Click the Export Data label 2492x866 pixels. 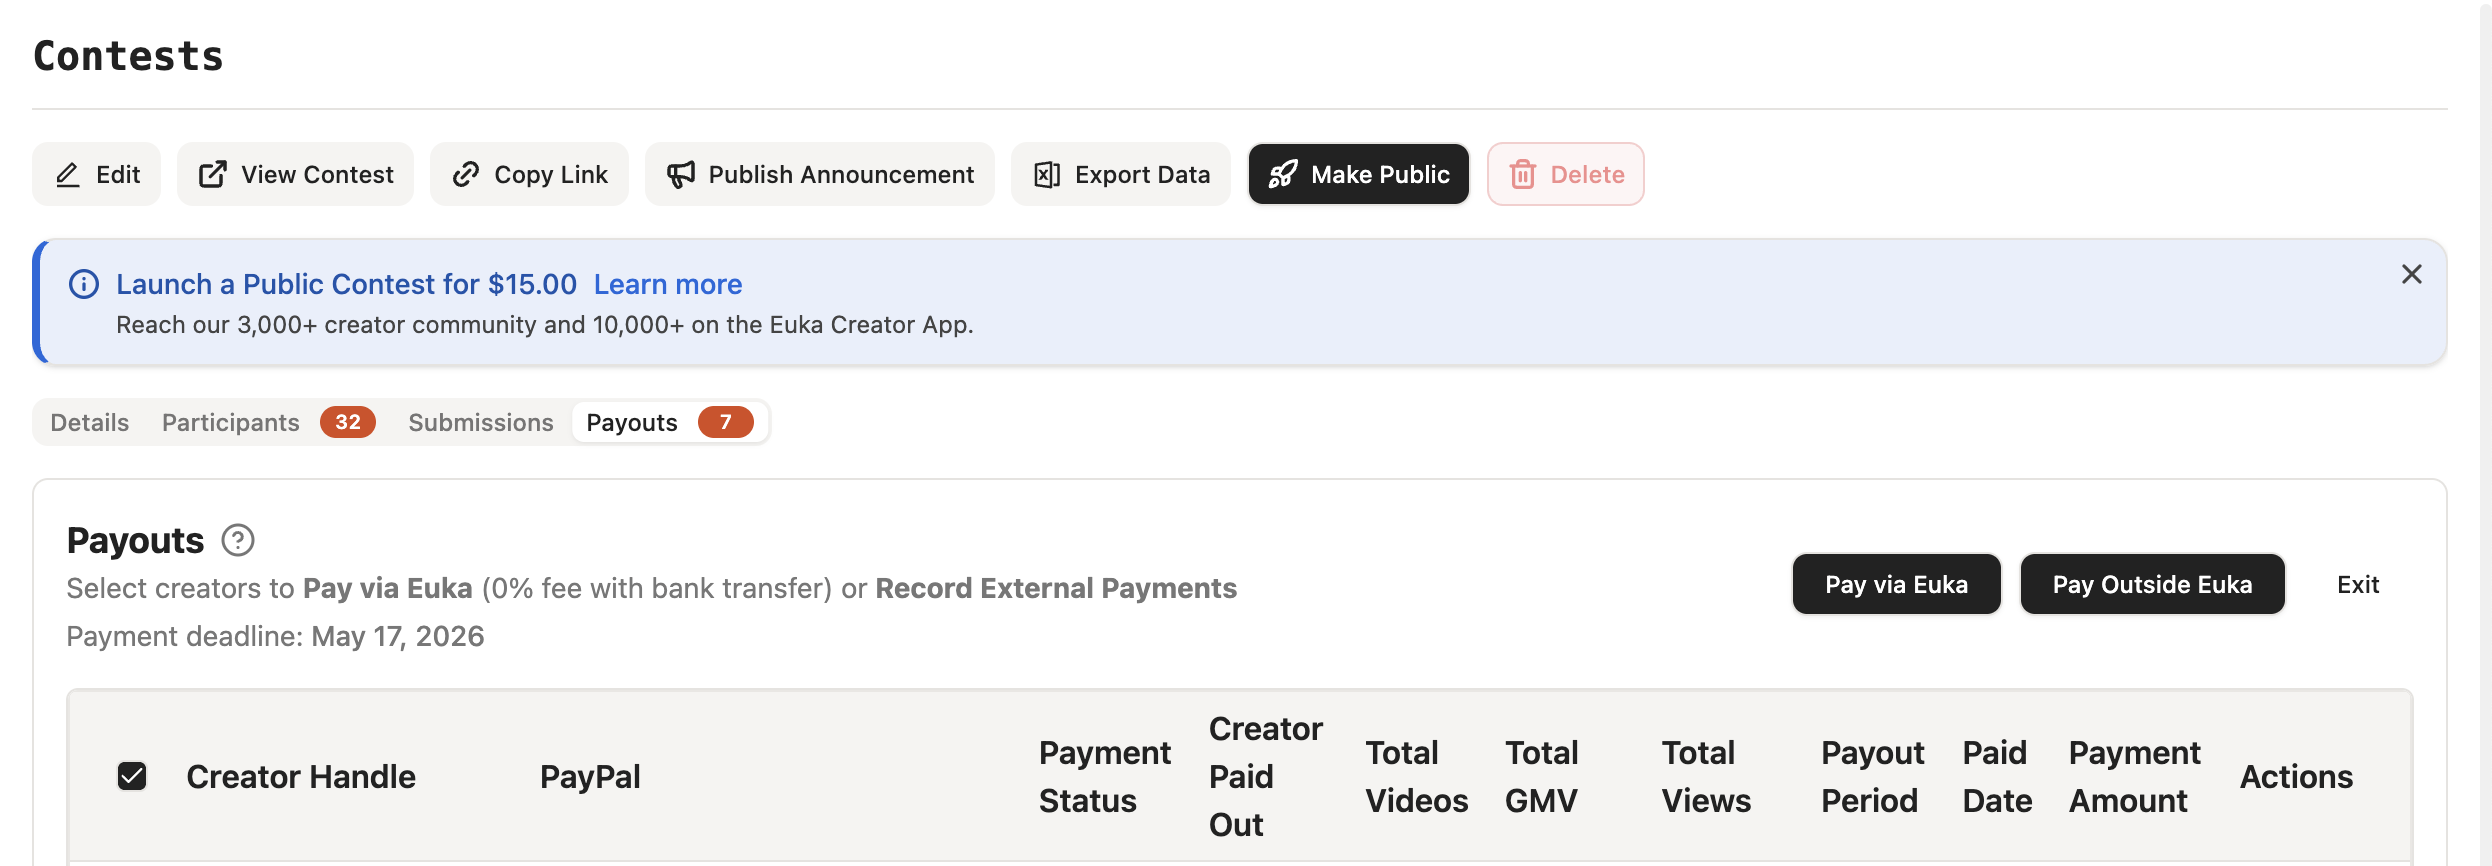click(x=1142, y=175)
